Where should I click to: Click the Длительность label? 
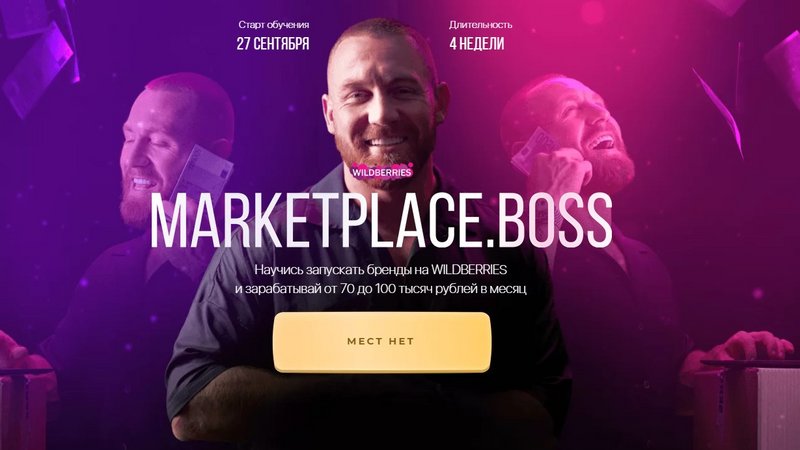[x=480, y=24]
